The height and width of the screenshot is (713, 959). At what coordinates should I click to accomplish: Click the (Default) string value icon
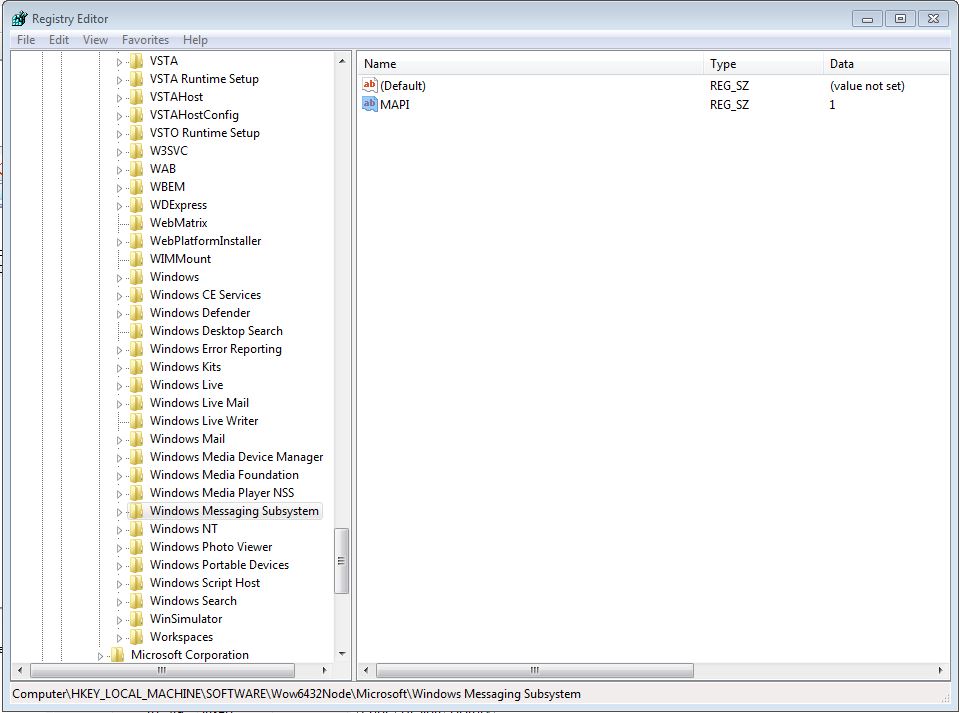pyautogui.click(x=369, y=86)
